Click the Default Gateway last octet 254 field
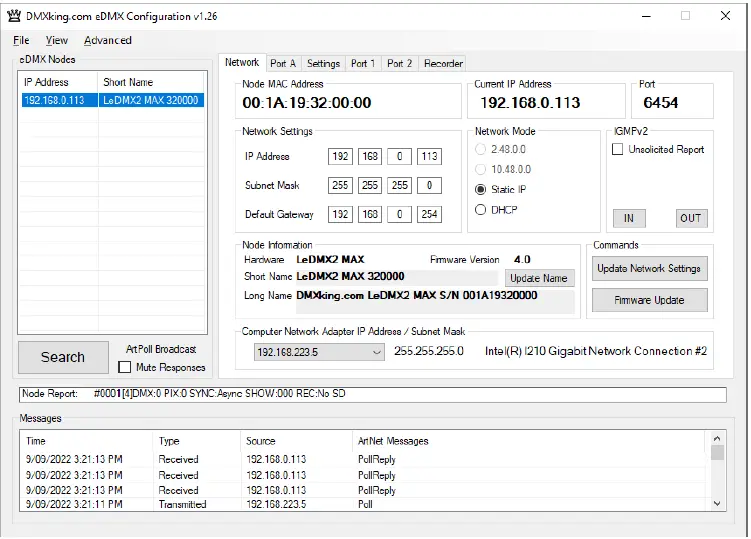This screenshot has width=751, height=539. click(429, 214)
